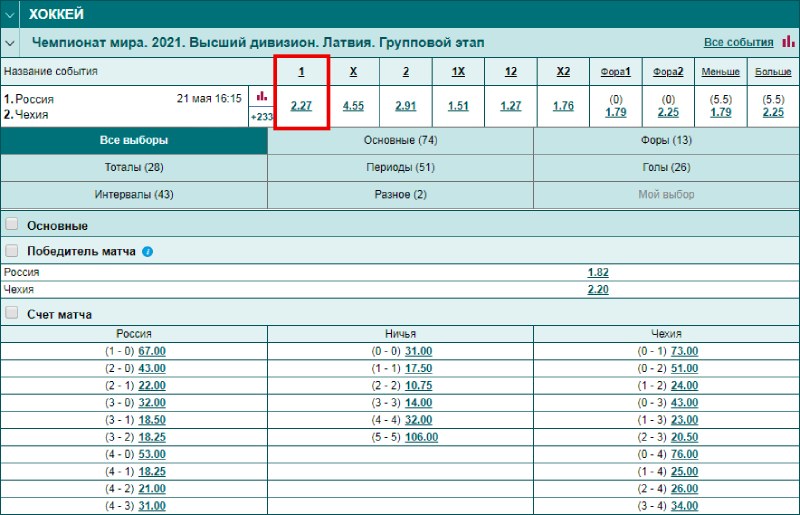This screenshot has height=515, width=800.
Task: Collapse the ХОККЕЙ section chevron
Action: pos(10,15)
